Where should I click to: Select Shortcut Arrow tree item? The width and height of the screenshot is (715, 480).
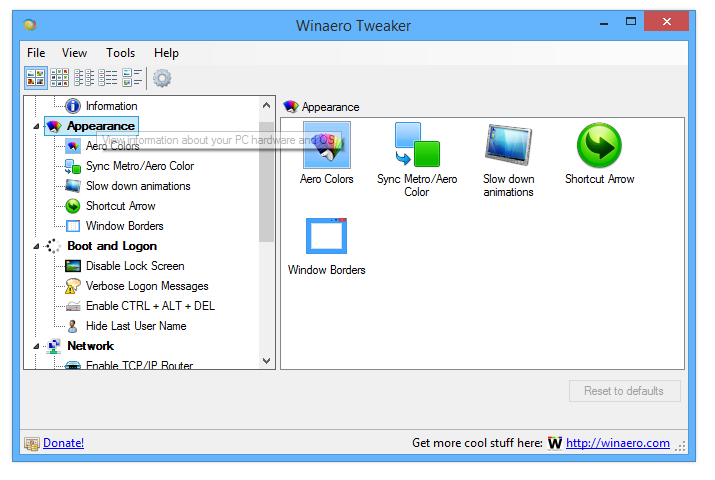pos(121,206)
